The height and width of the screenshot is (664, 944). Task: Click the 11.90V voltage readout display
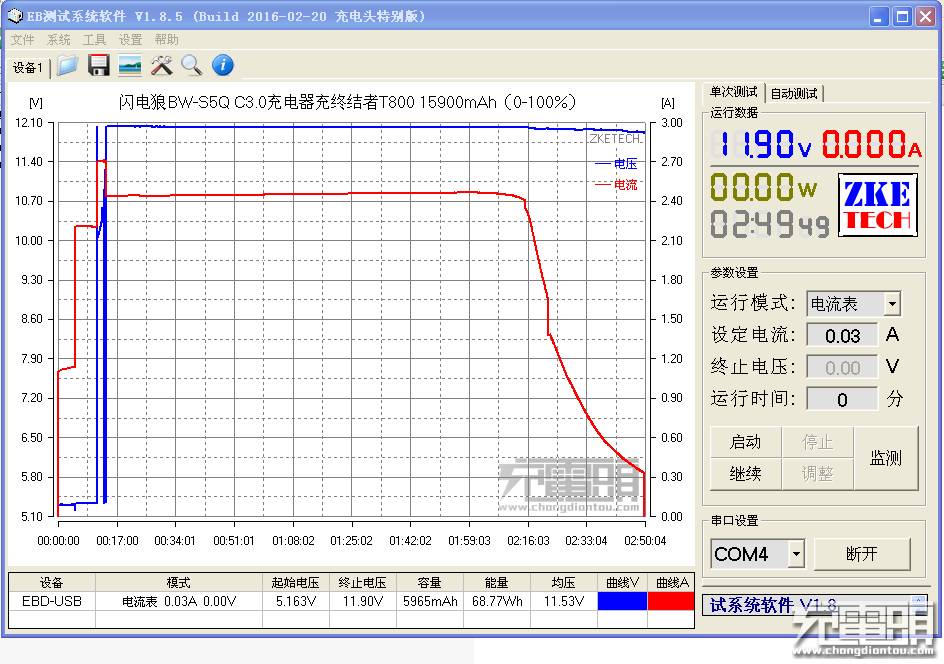click(x=762, y=144)
